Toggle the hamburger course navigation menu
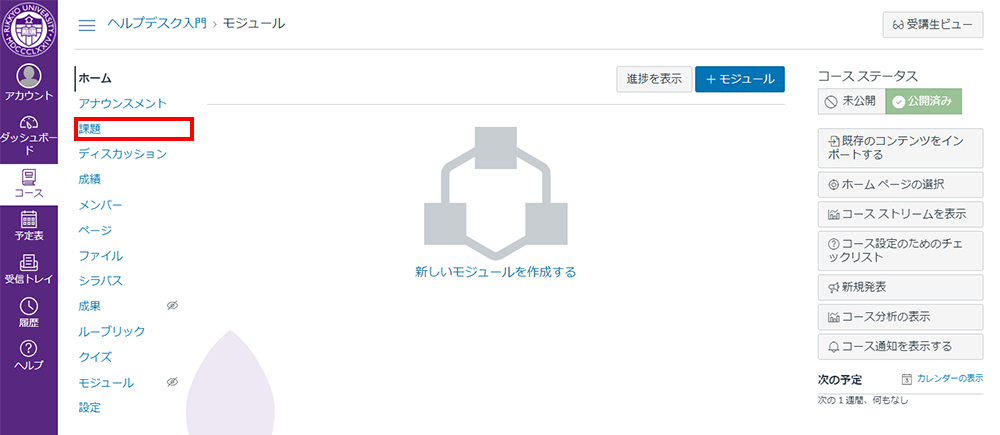Image resolution: width=1000 pixels, height=435 pixels. [x=87, y=24]
